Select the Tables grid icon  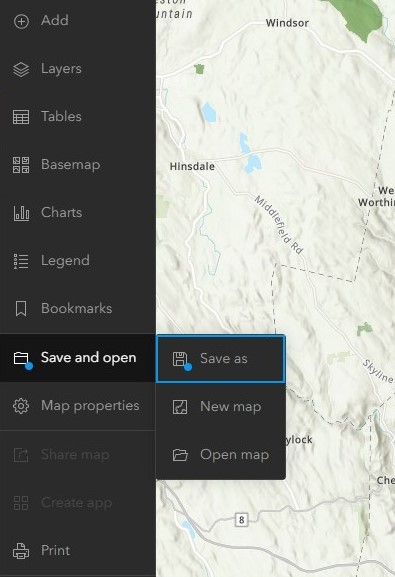pyautogui.click(x=21, y=117)
